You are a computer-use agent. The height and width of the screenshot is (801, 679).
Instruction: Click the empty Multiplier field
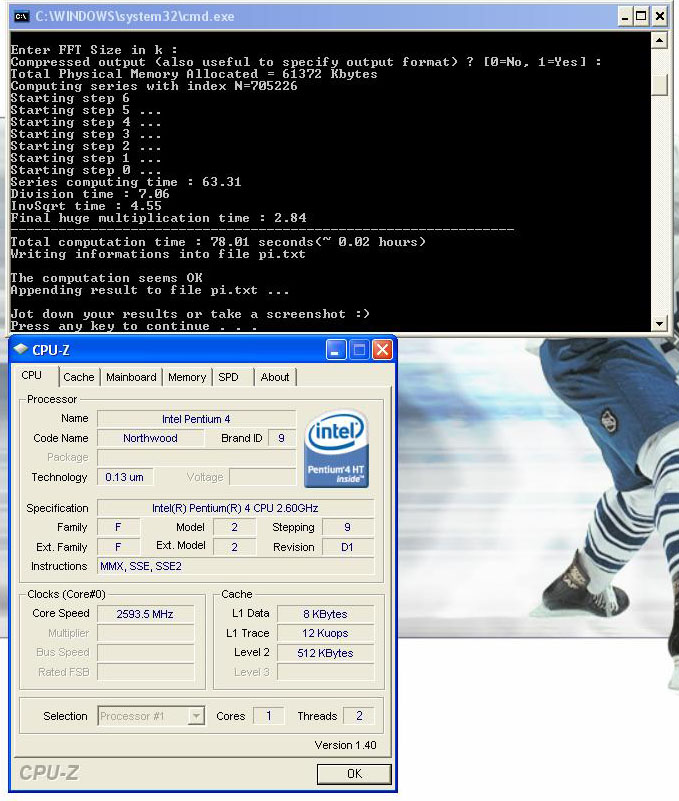pyautogui.click(x=145, y=633)
